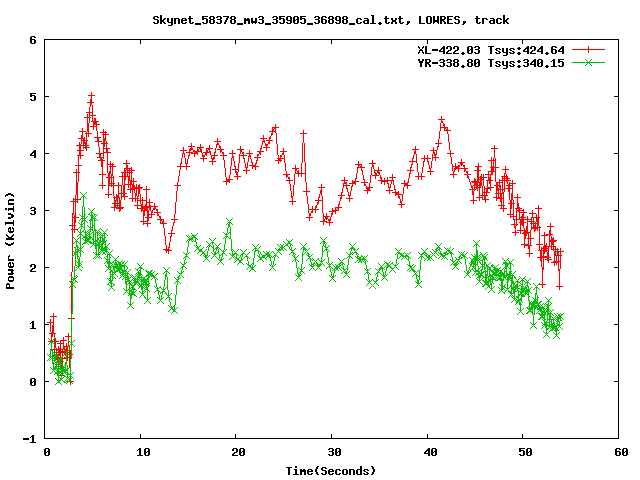
Task: Click legend entry XL-422.03 Tsys:424.64
Action: pos(491,50)
